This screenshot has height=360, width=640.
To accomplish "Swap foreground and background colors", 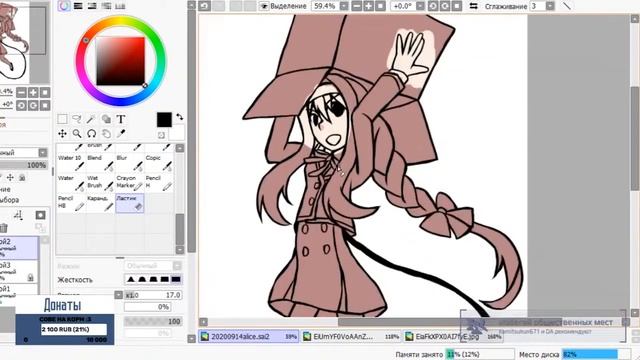I will (x=180, y=117).
